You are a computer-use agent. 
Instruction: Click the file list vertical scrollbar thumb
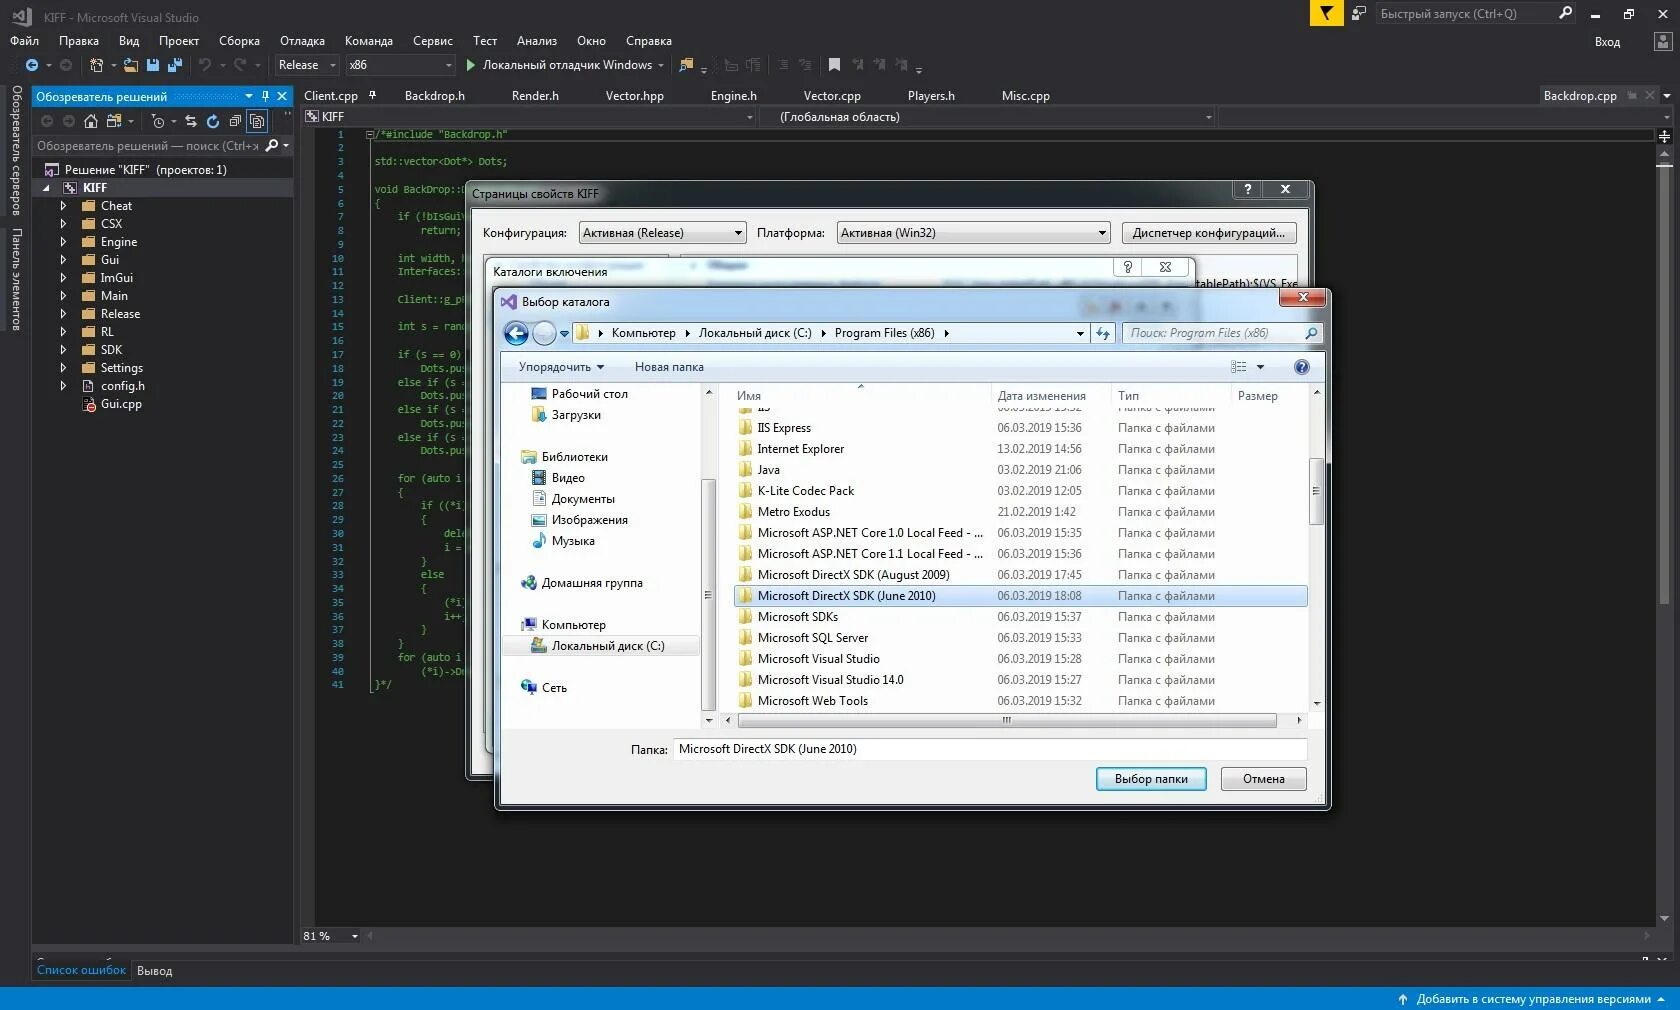point(1316,491)
